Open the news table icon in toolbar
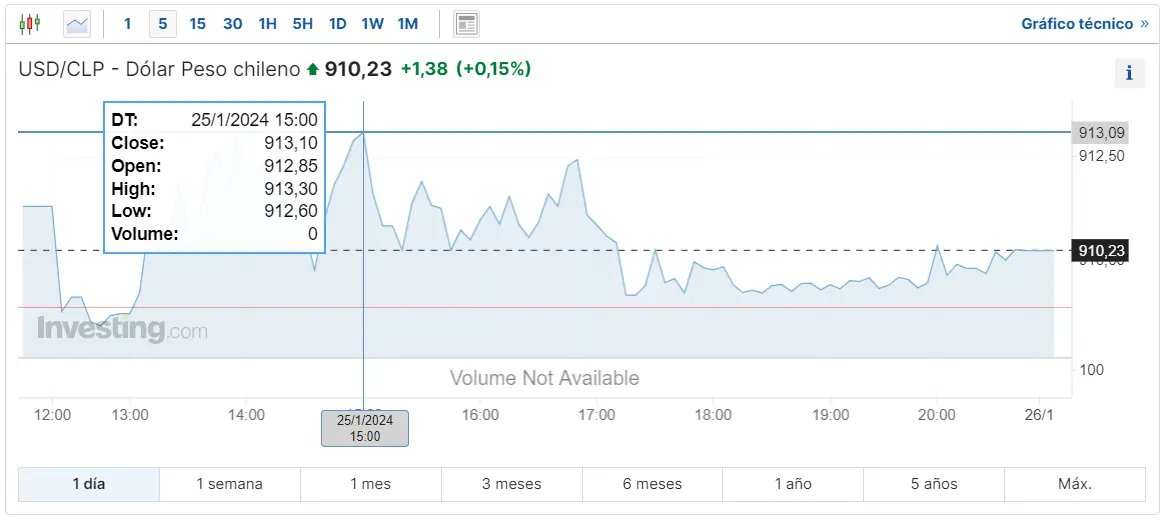1167x522 pixels. [x=467, y=24]
